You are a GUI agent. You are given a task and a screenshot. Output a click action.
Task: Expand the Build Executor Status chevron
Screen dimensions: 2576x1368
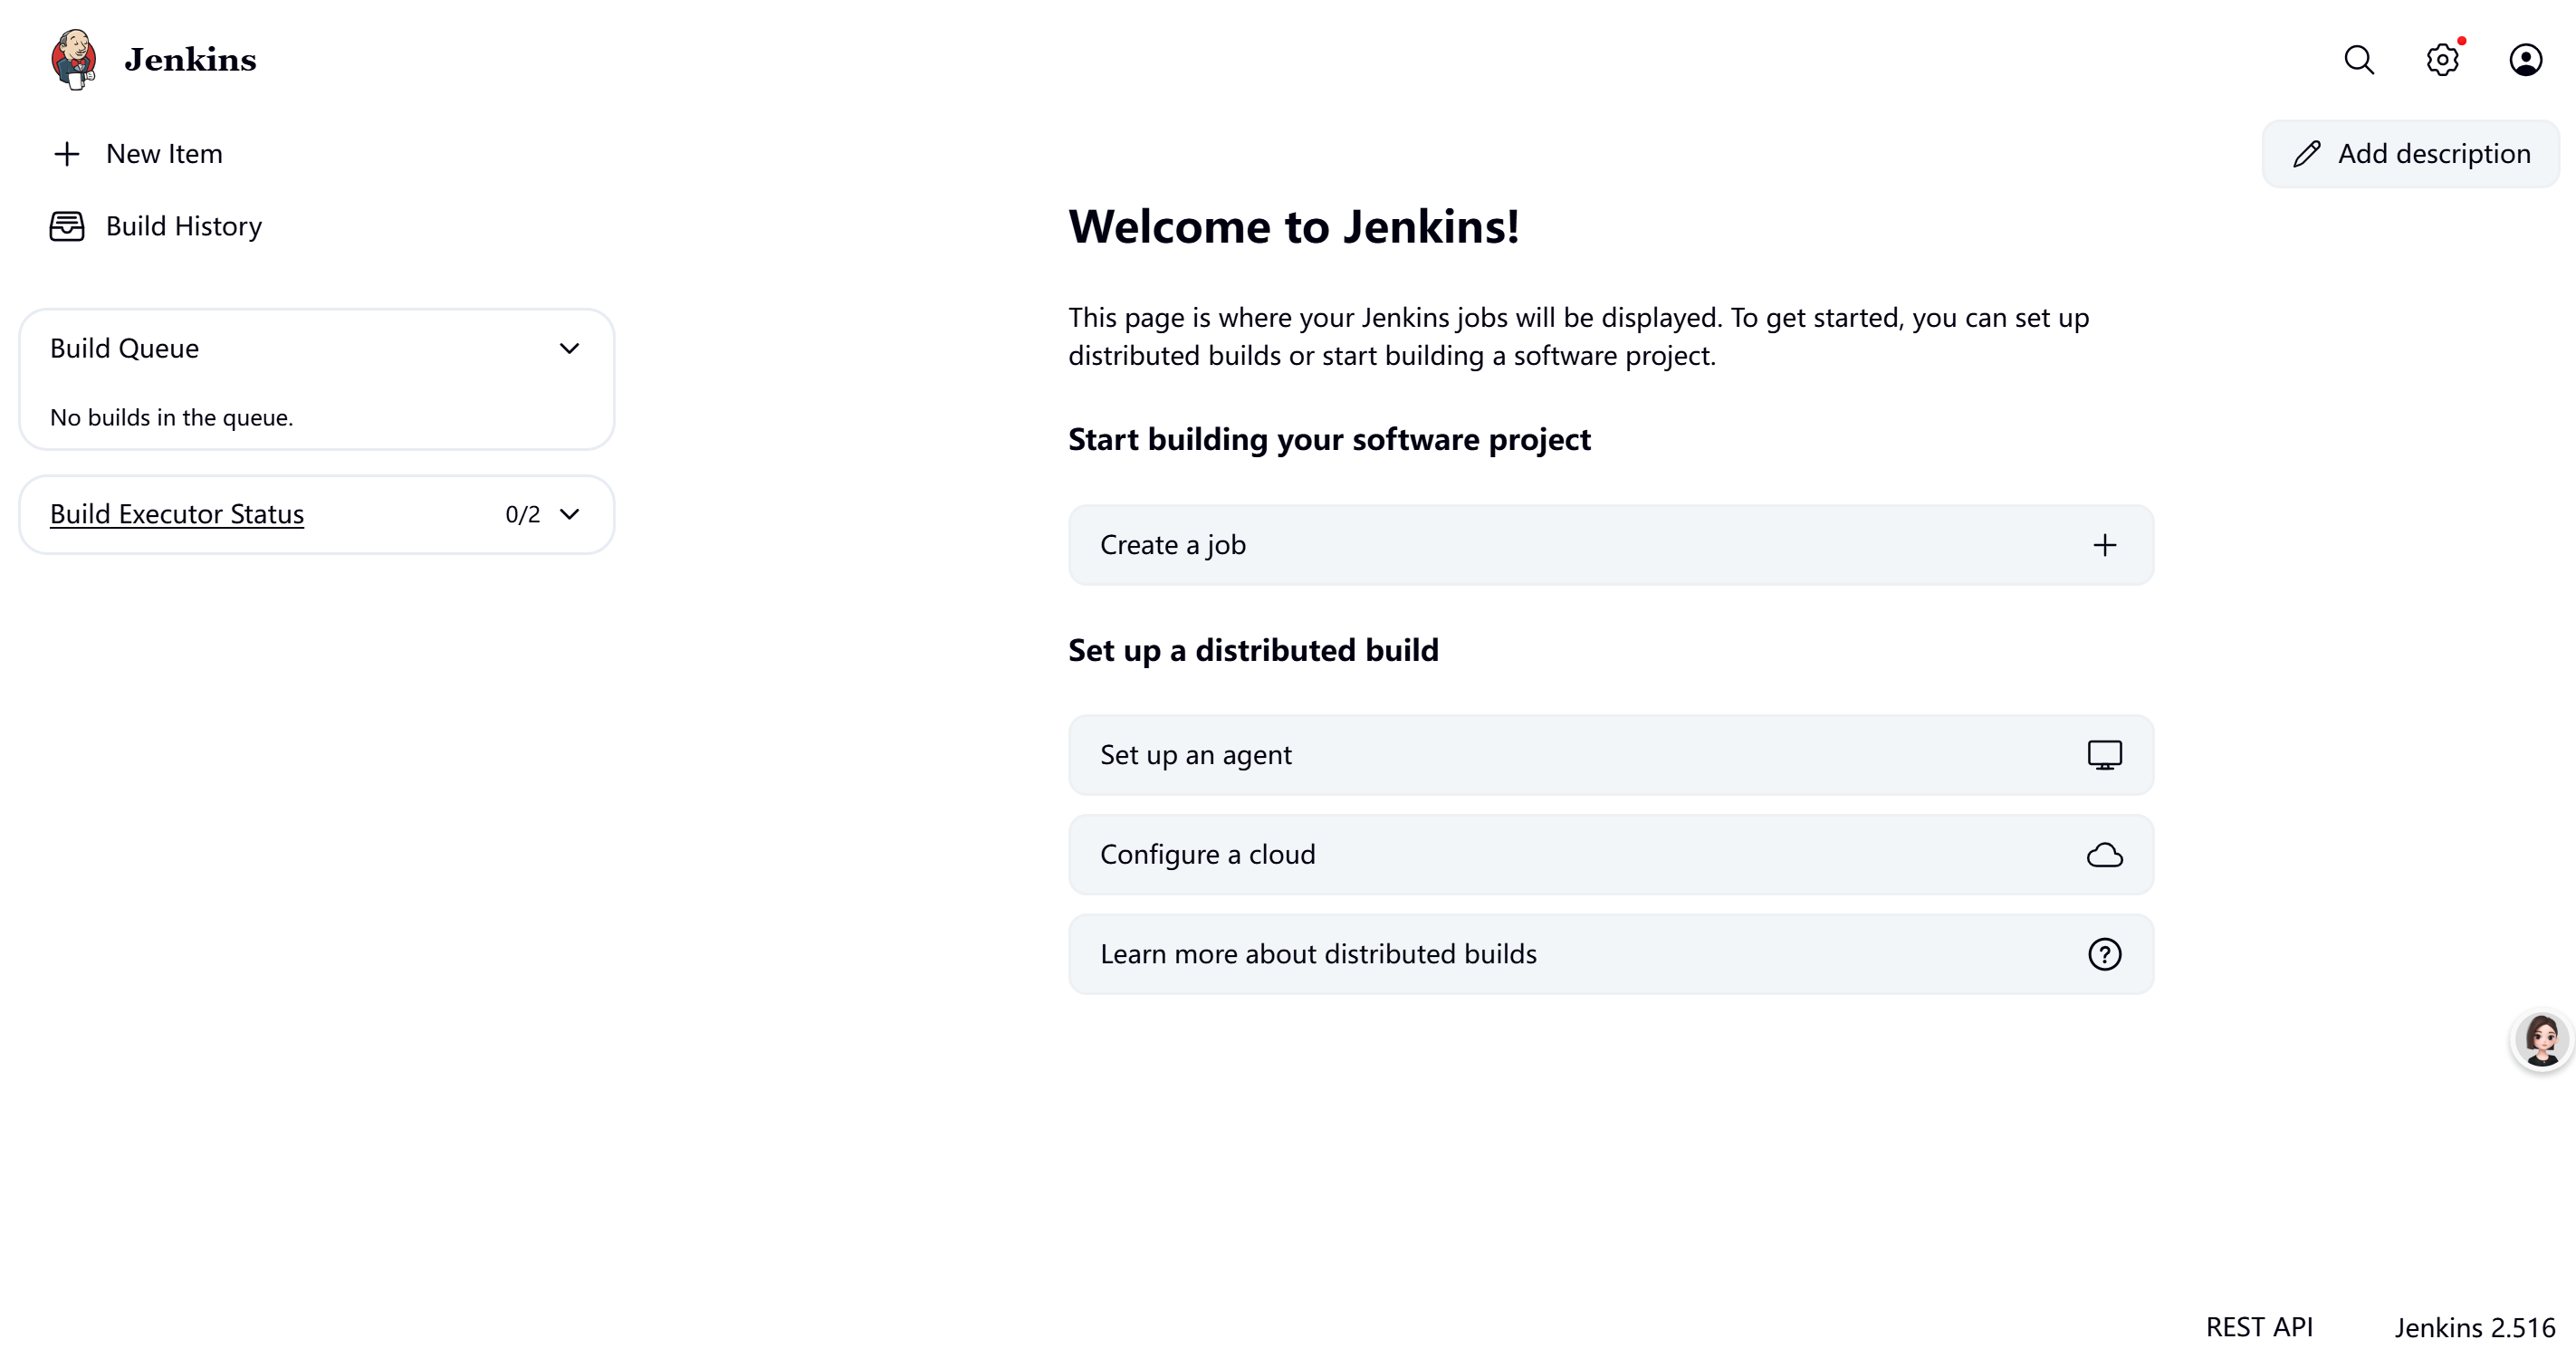(569, 514)
